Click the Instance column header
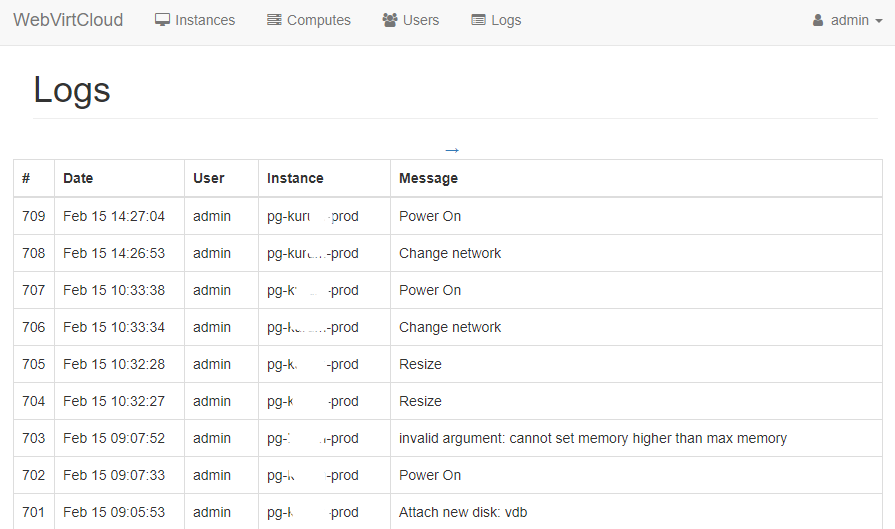895x529 pixels. point(295,178)
